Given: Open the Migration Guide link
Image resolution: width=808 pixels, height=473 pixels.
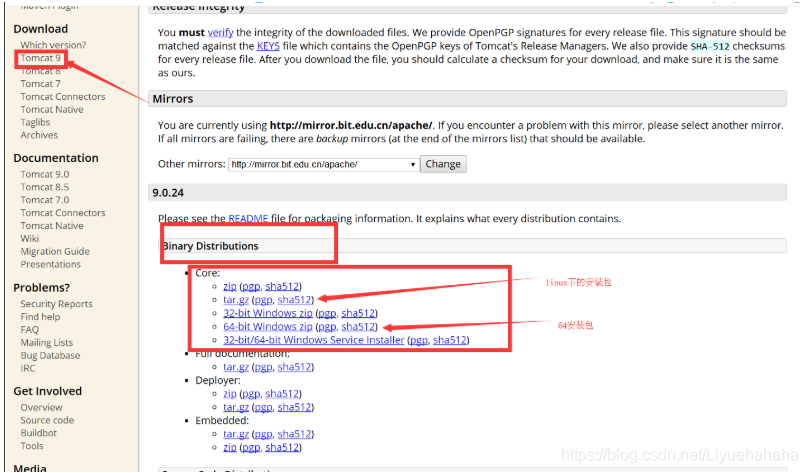Looking at the screenshot, I should [x=55, y=251].
